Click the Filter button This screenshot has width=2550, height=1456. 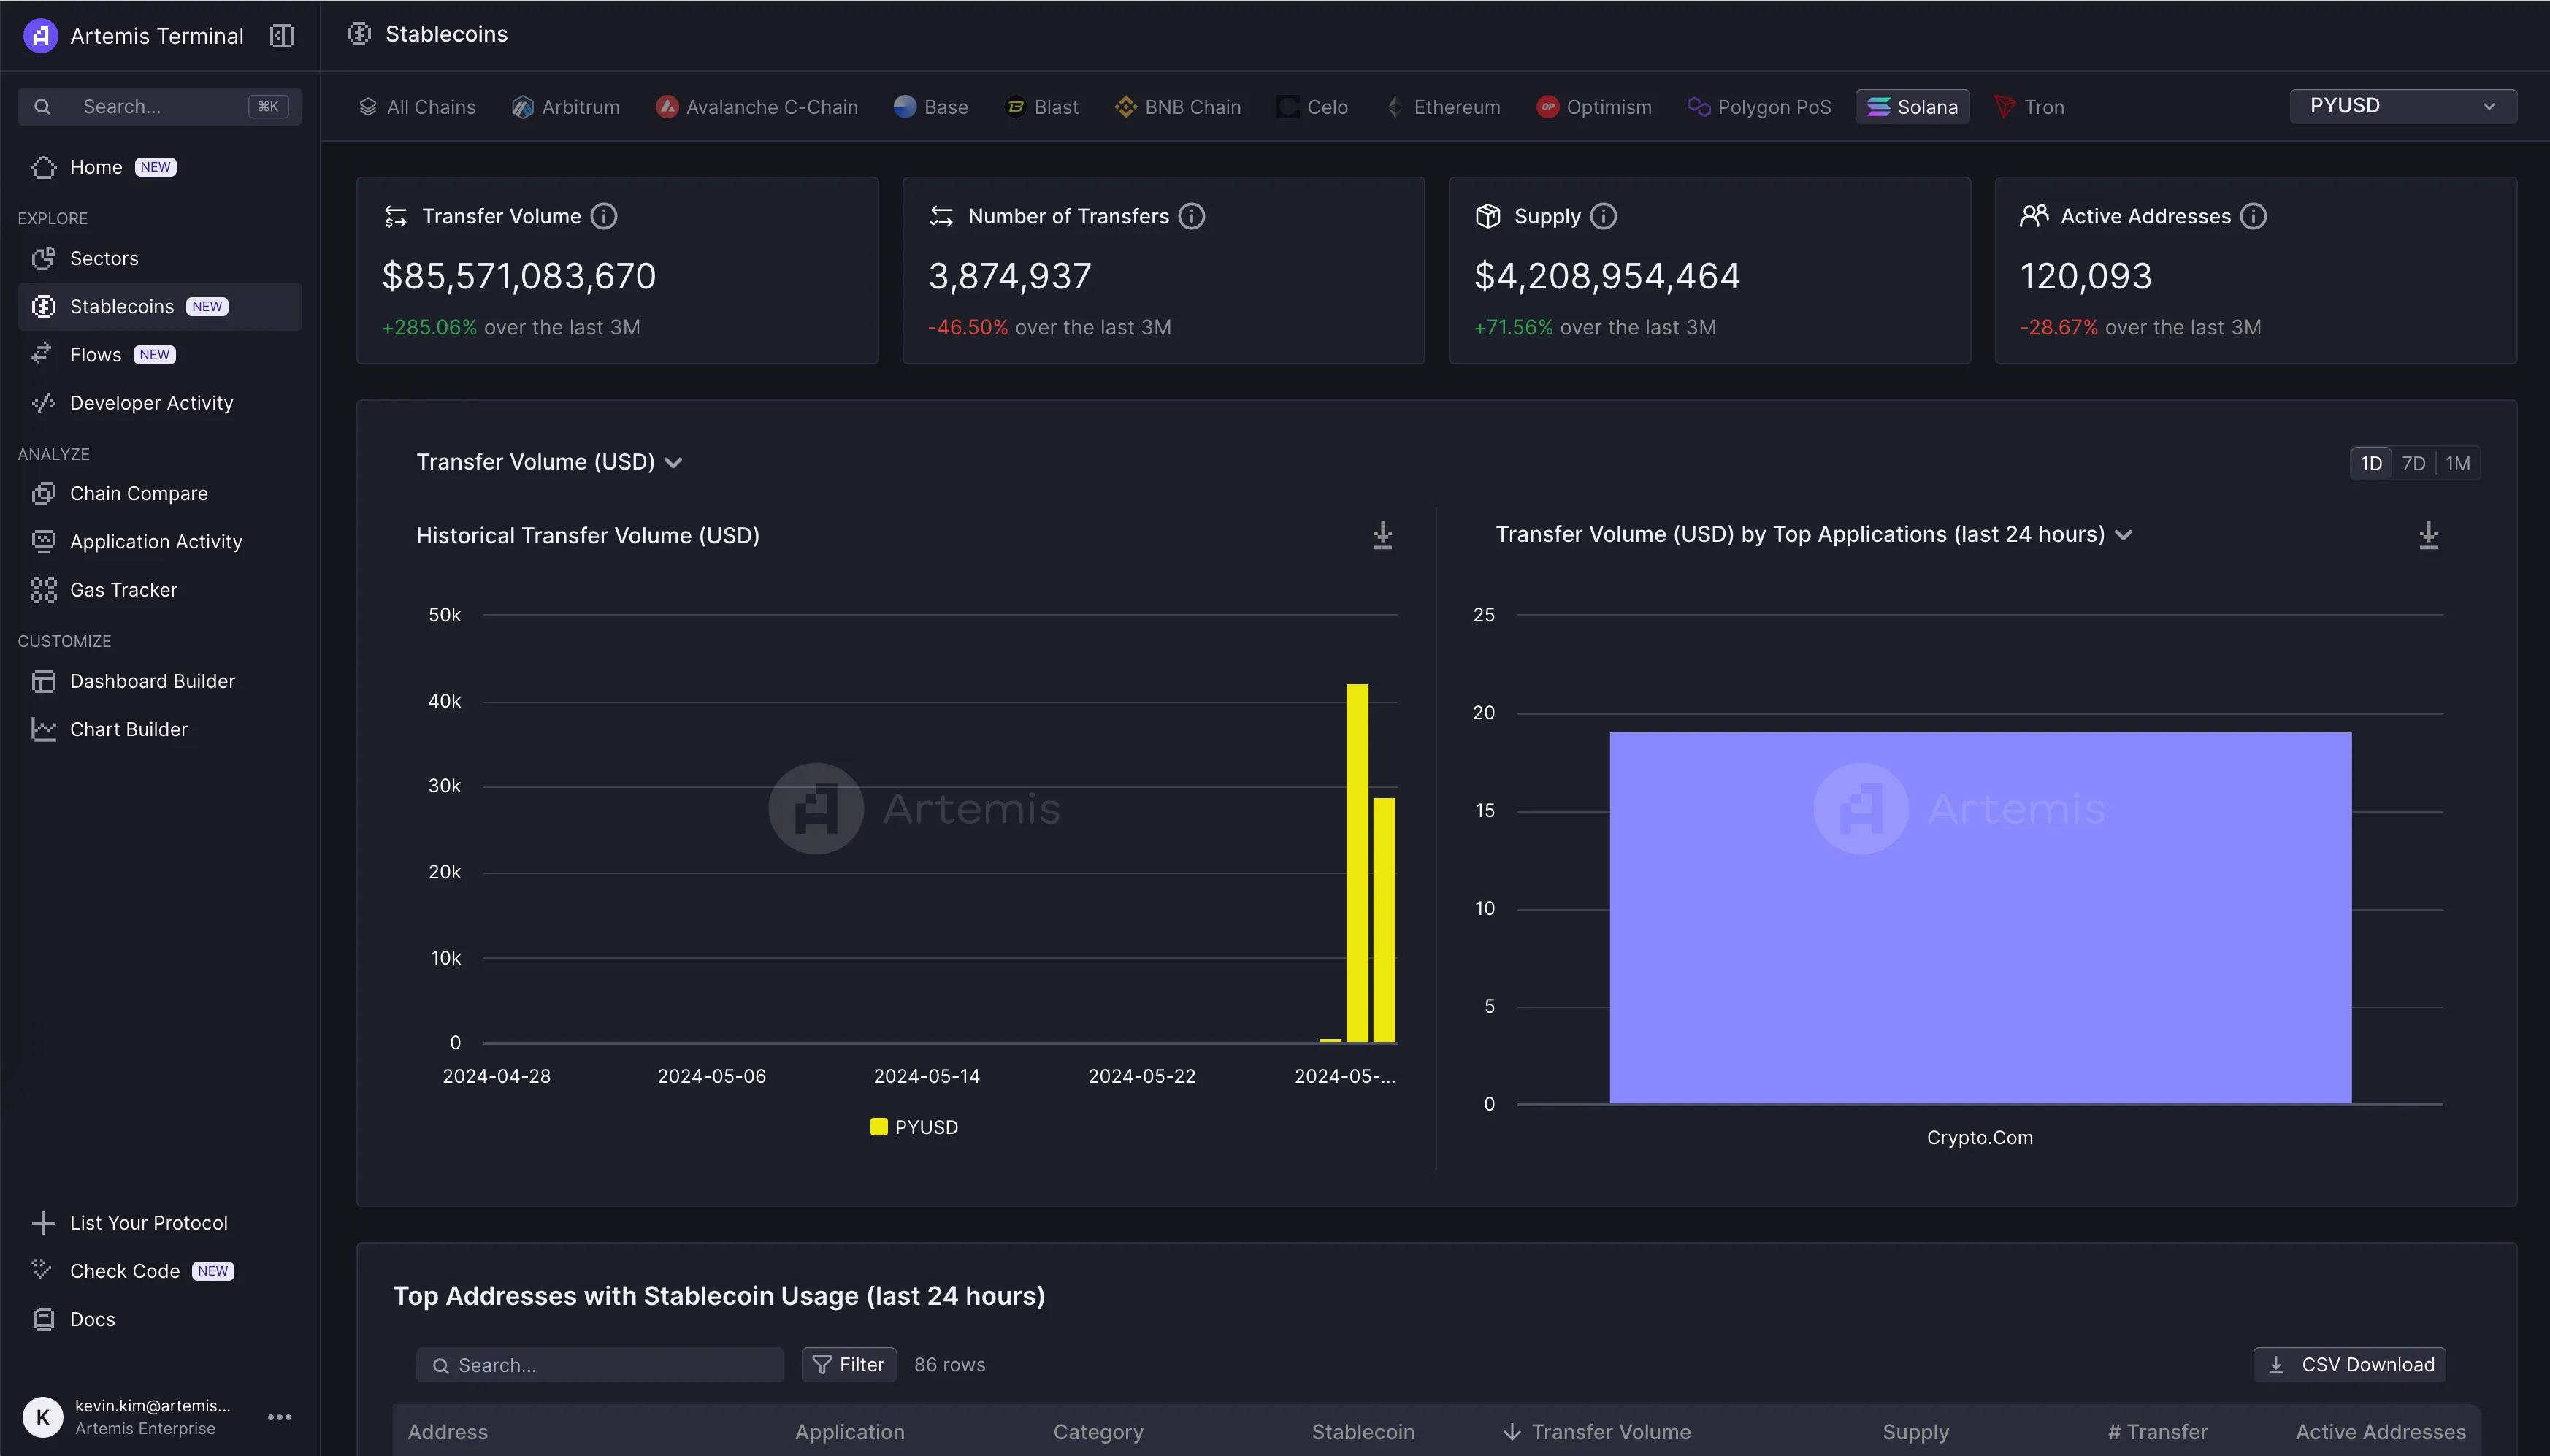(x=849, y=1364)
